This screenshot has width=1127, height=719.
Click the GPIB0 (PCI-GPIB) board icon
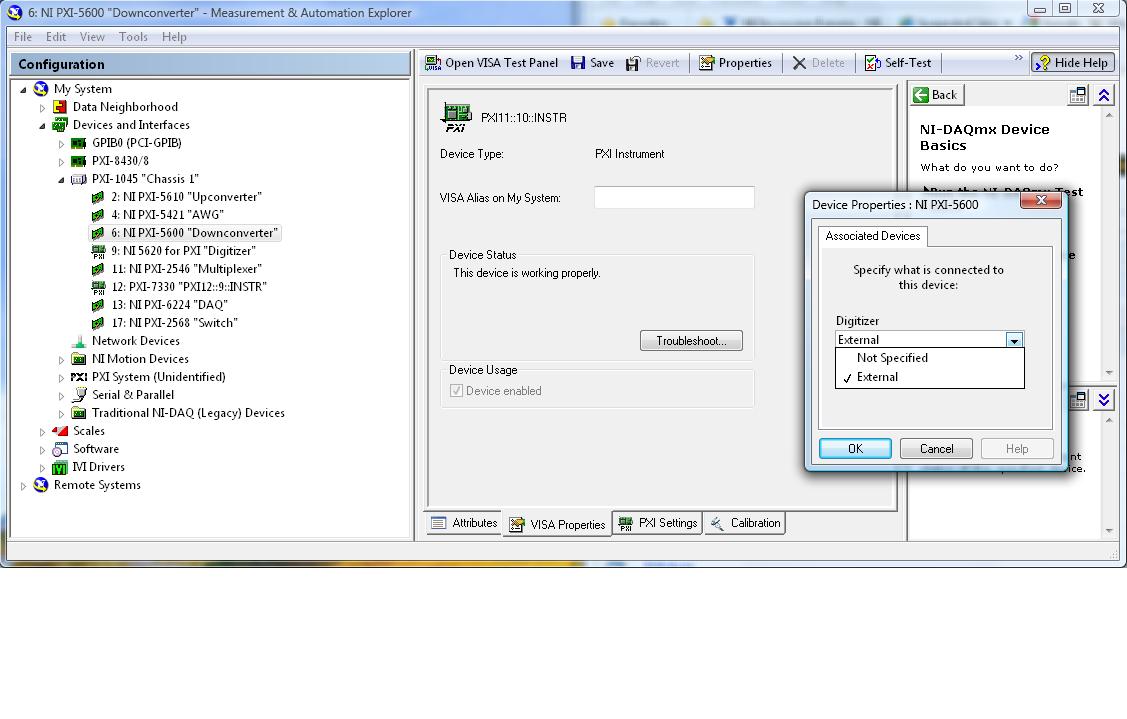[78, 143]
